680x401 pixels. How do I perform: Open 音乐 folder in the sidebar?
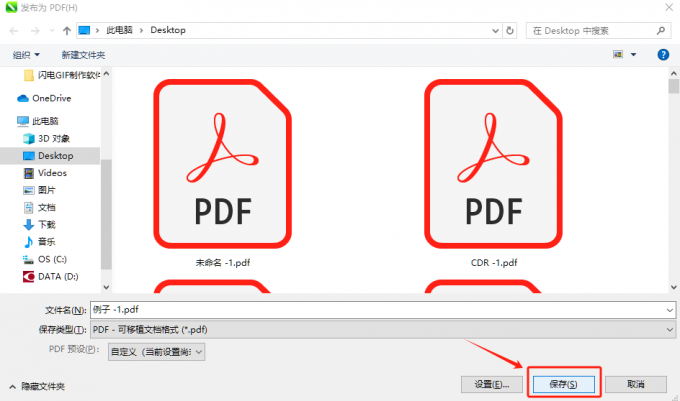pyautogui.click(x=39, y=241)
